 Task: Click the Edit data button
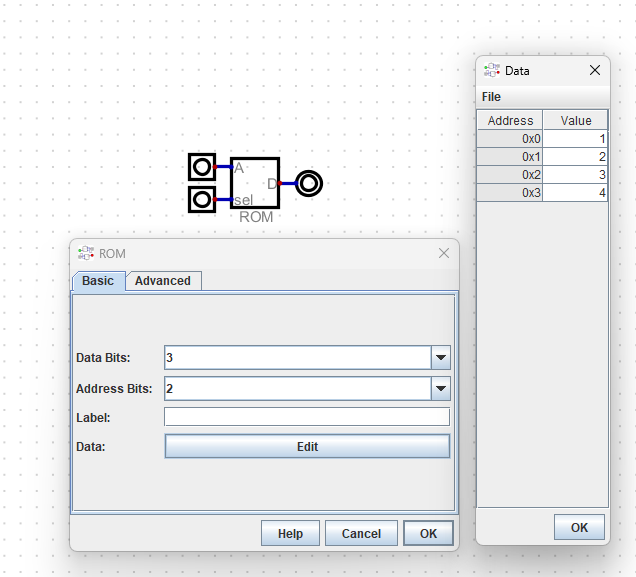(x=307, y=447)
